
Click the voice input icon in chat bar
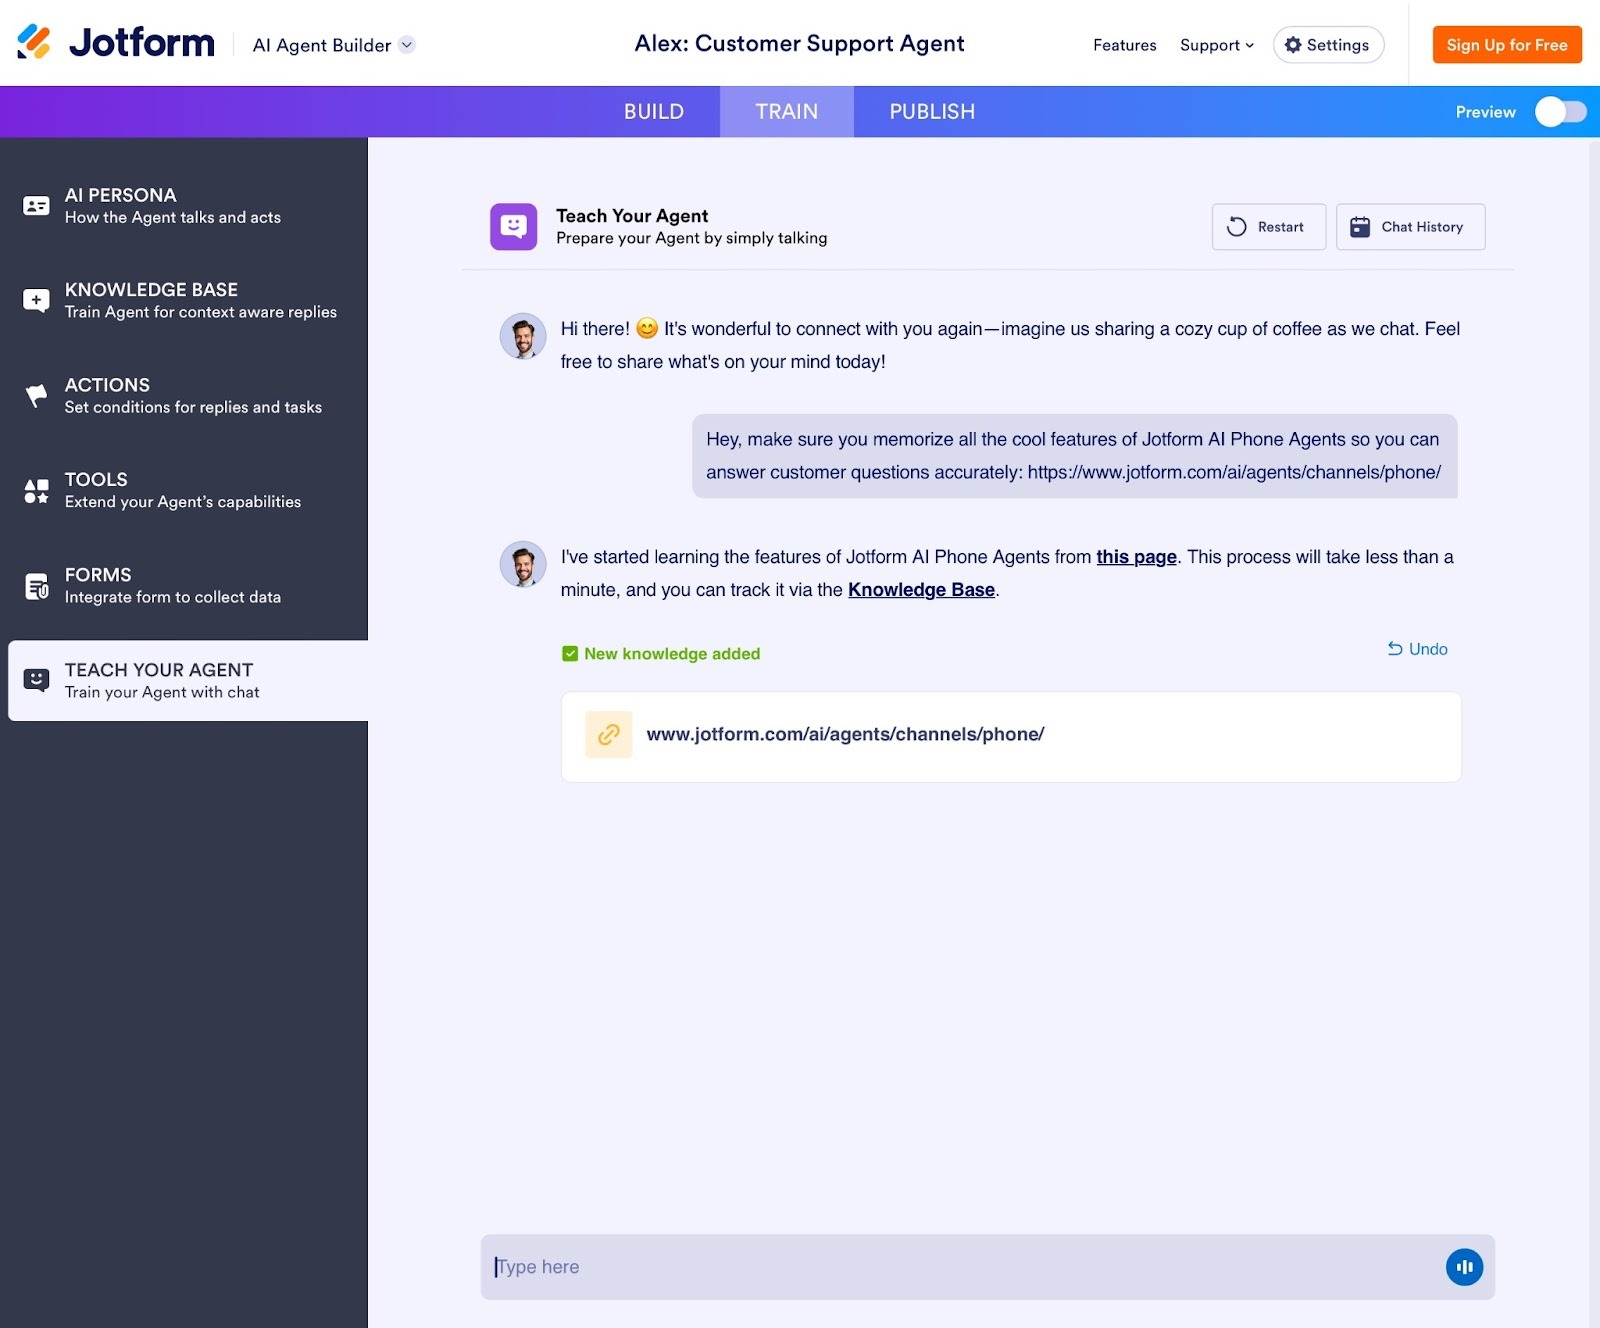[1464, 1266]
